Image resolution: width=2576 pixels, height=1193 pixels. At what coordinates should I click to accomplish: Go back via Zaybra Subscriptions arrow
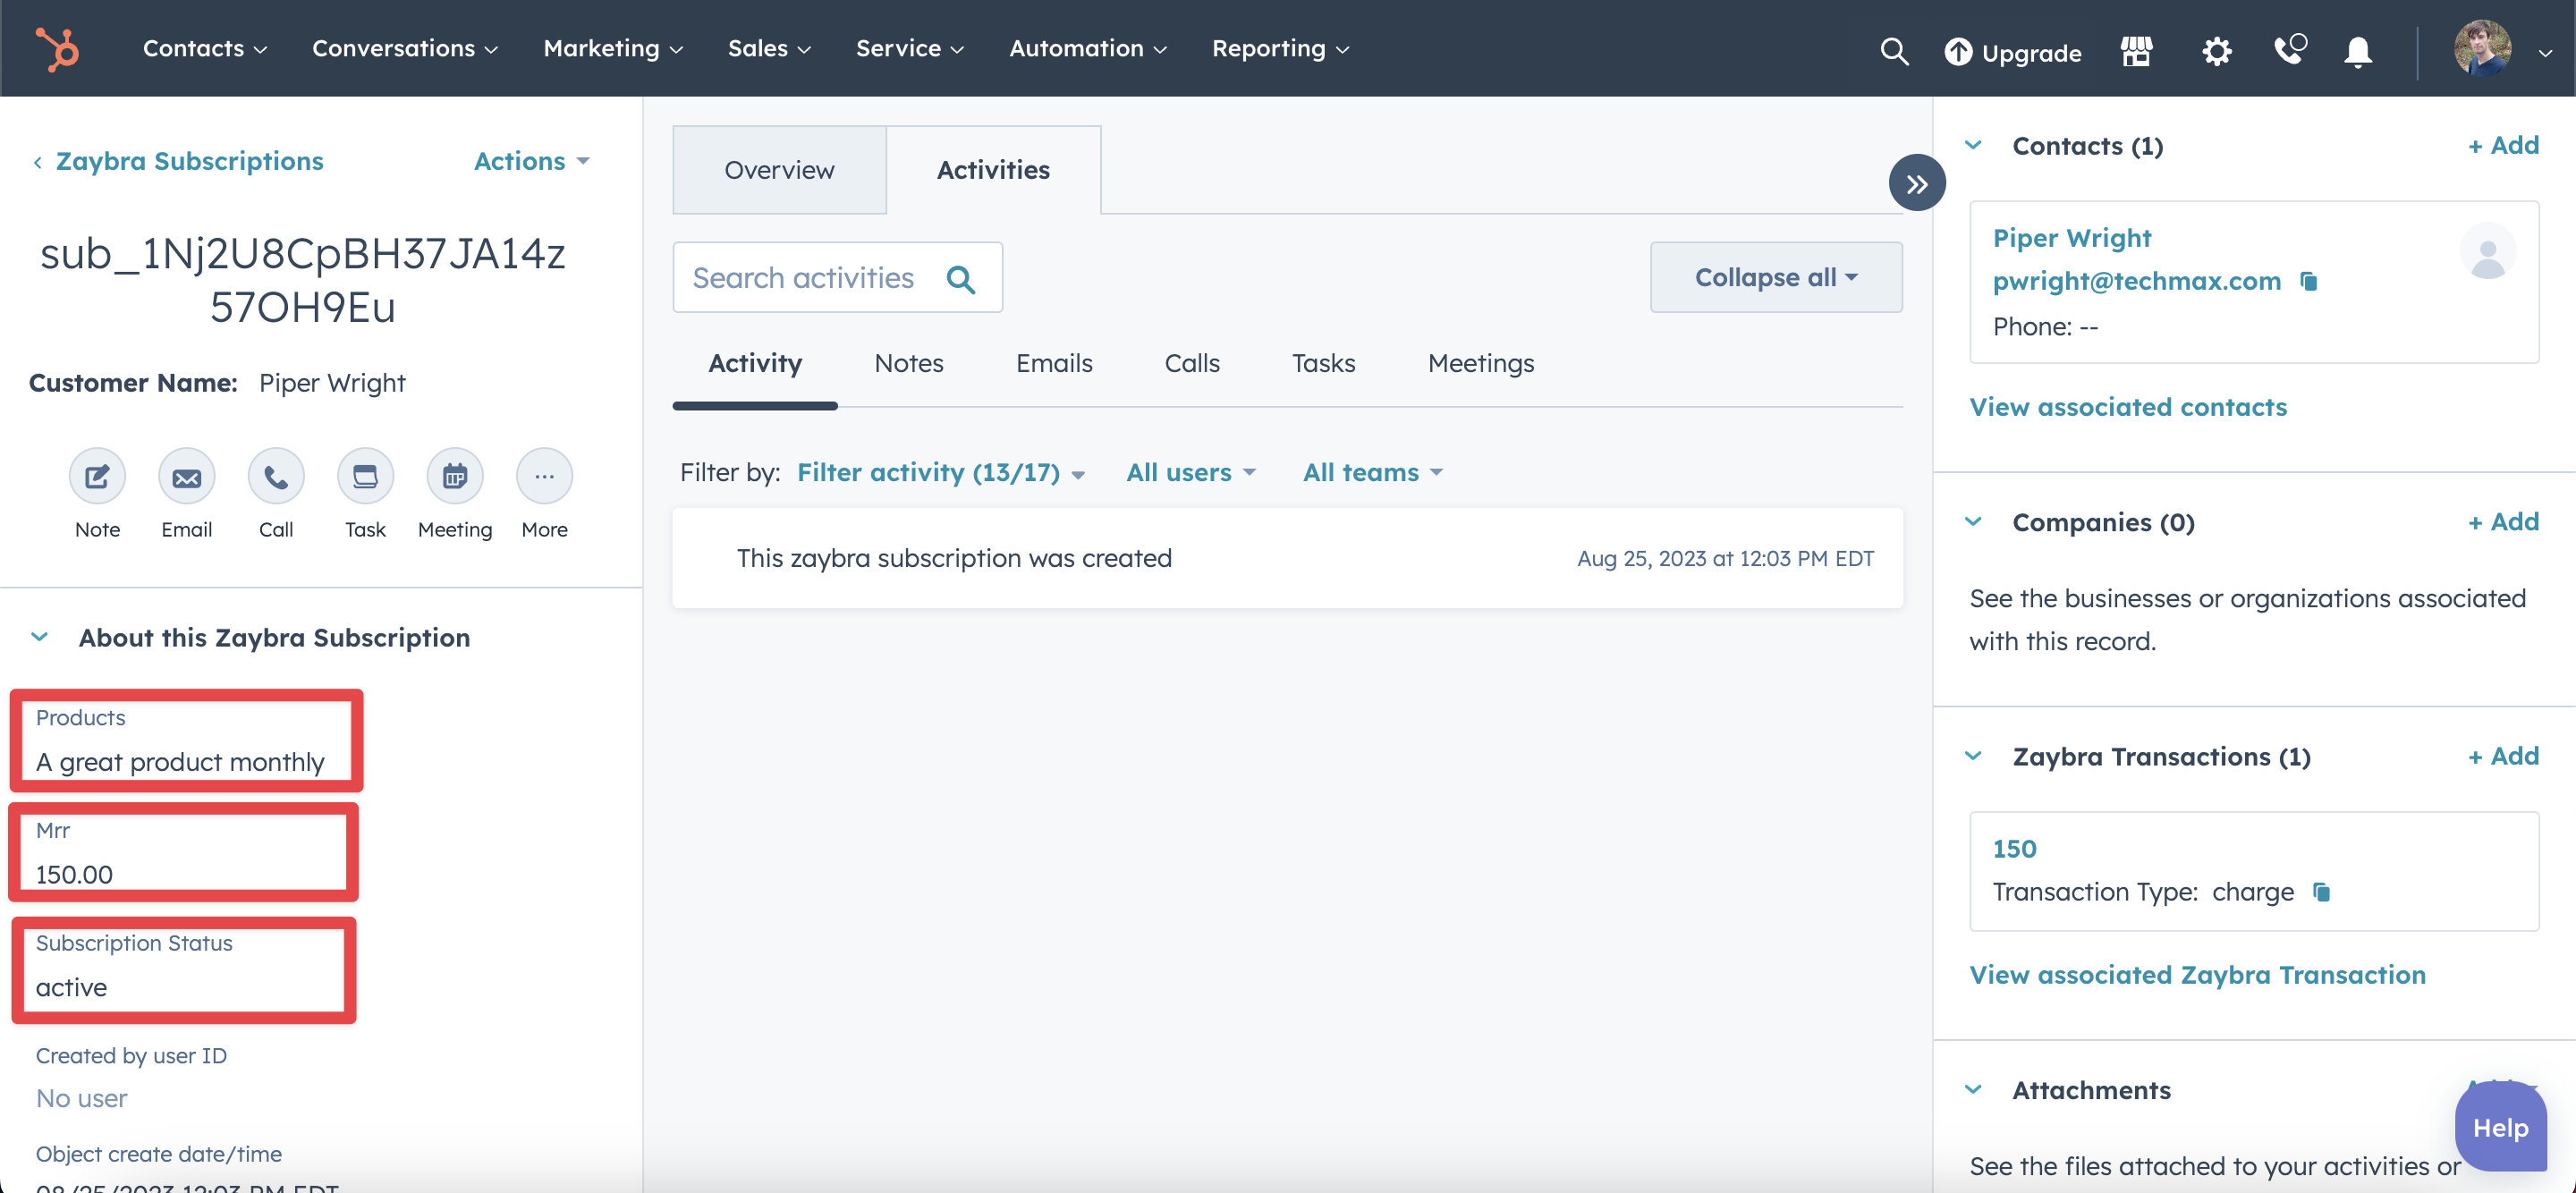coord(37,162)
